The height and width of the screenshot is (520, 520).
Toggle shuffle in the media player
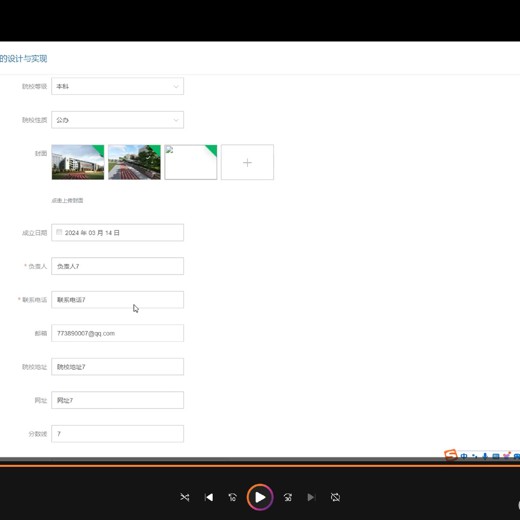point(185,497)
